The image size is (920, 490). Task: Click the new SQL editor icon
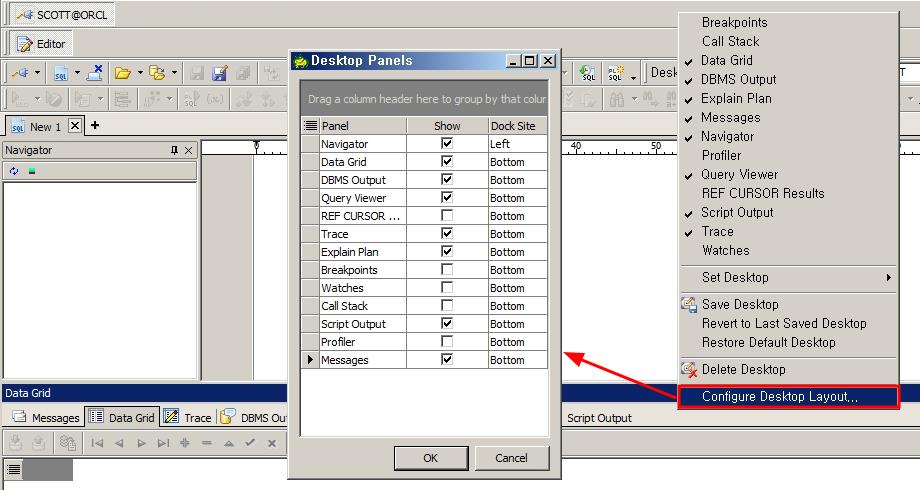click(61, 73)
